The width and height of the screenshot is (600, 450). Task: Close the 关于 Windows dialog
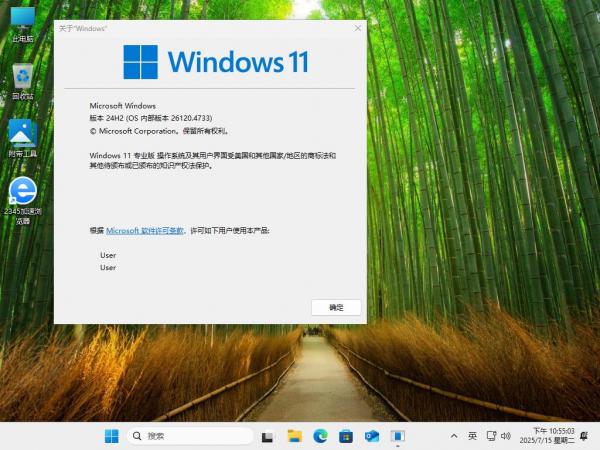coord(358,28)
